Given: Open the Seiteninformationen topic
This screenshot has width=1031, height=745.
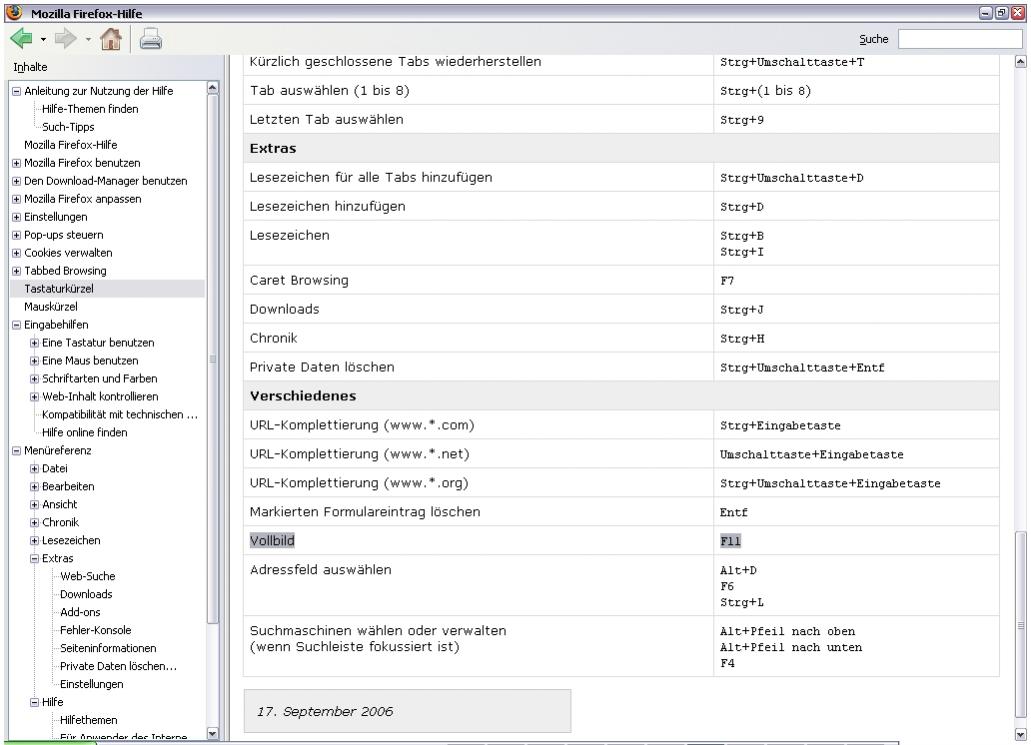Looking at the screenshot, I should tap(108, 648).
